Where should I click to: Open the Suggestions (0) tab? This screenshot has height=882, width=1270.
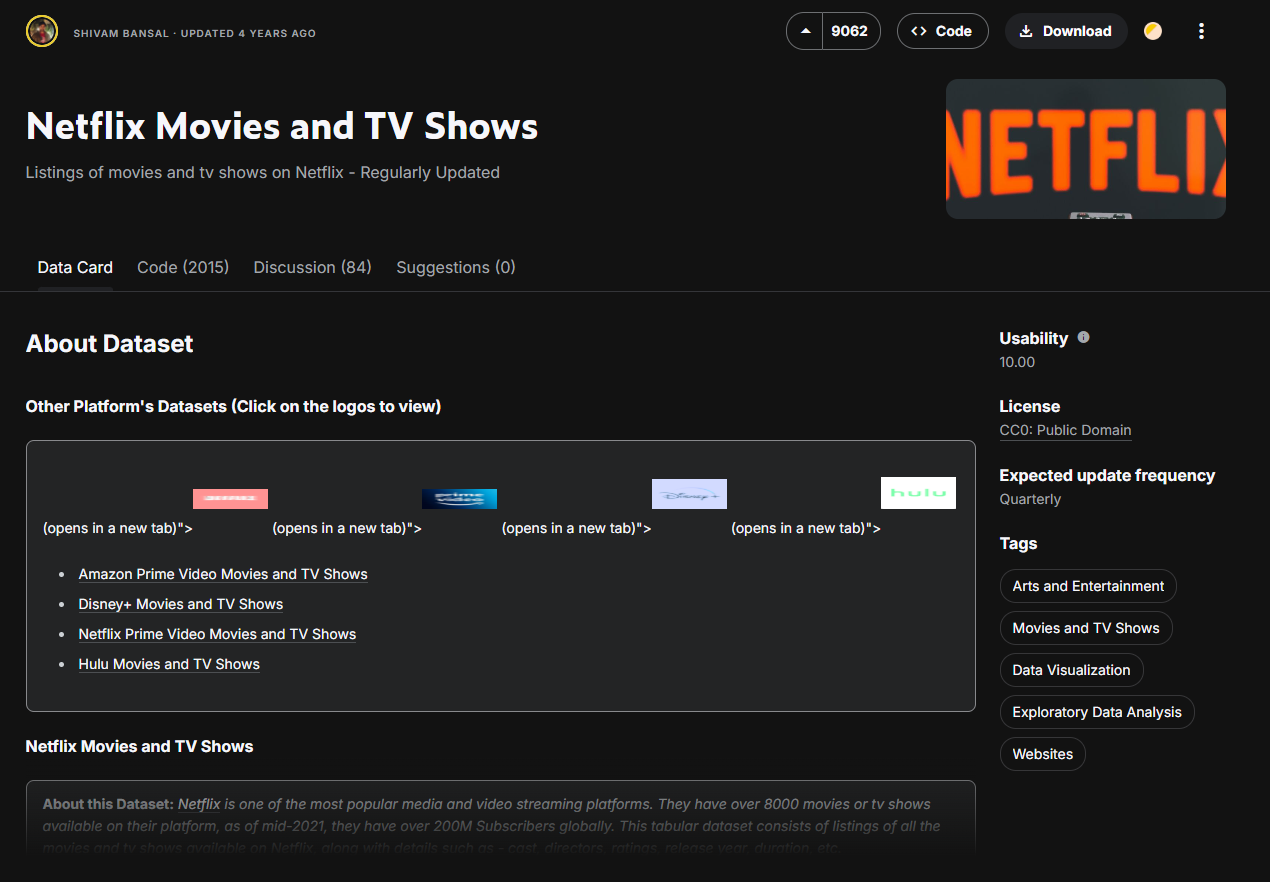click(456, 267)
